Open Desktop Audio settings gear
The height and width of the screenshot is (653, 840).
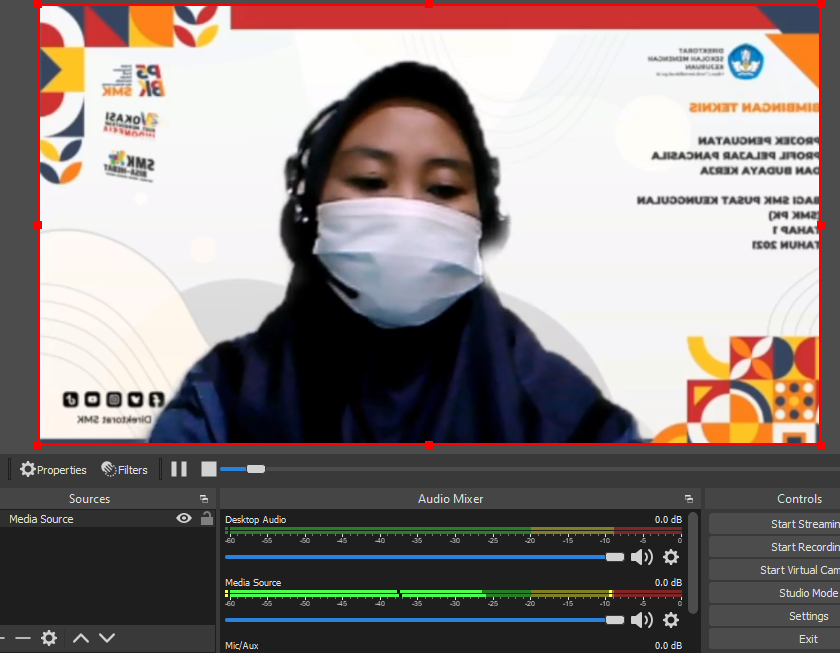click(671, 557)
